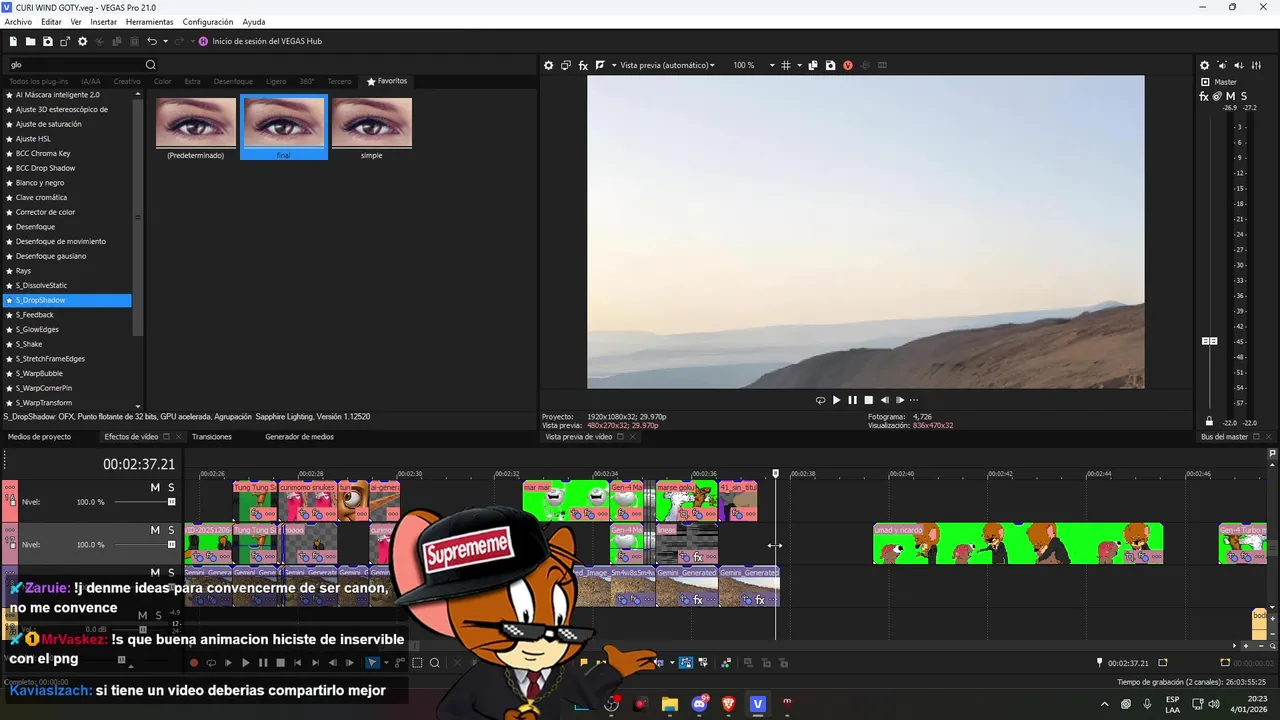
Task: Solo the first video track
Action: pyautogui.click(x=171, y=487)
